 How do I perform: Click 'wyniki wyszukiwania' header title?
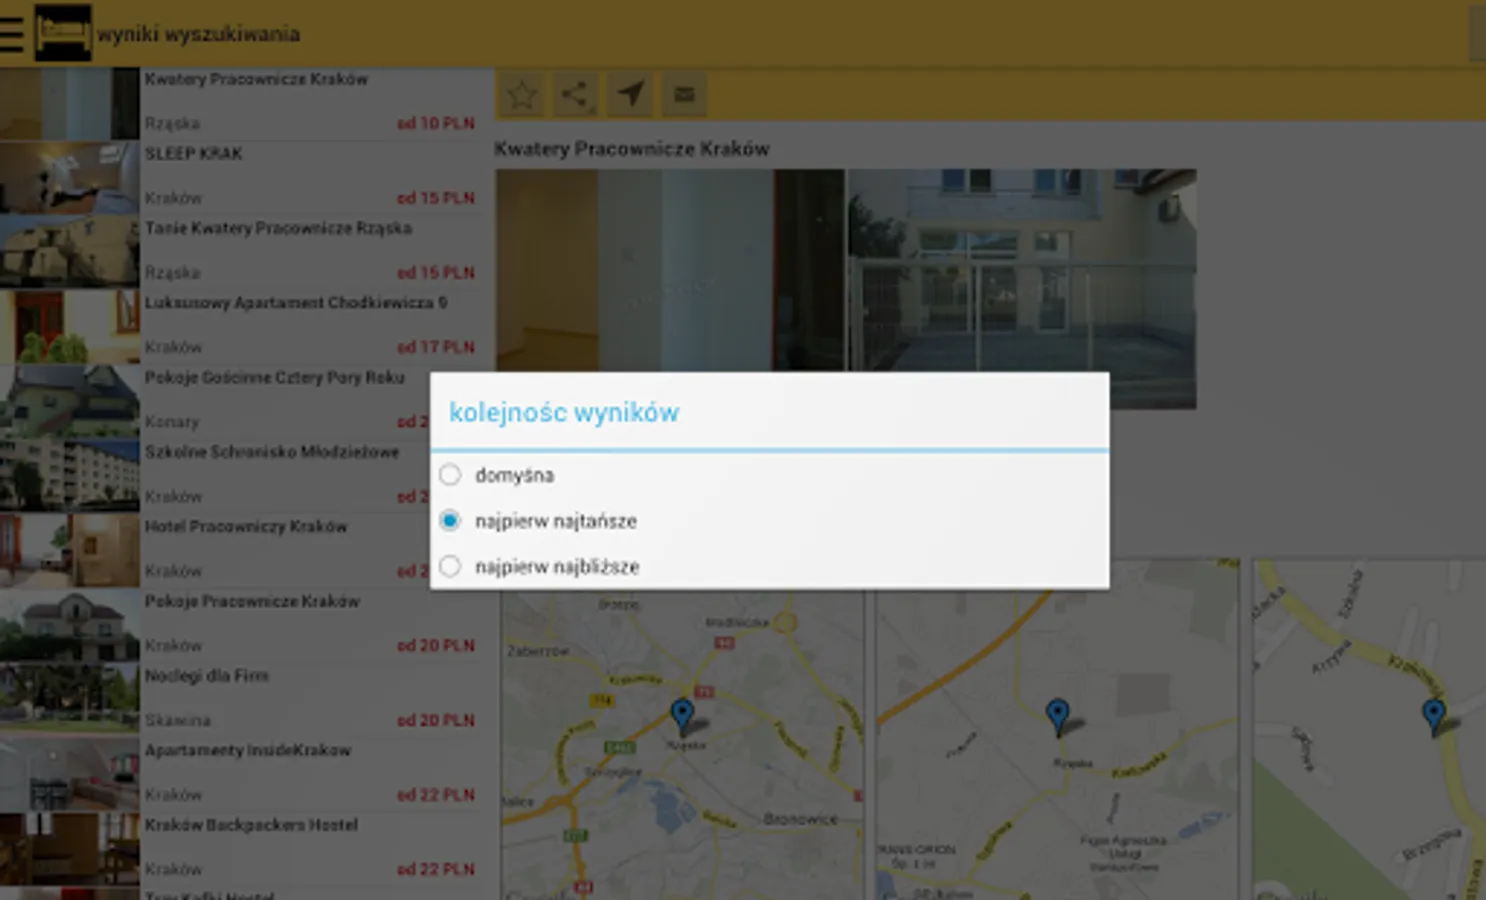pos(199,34)
